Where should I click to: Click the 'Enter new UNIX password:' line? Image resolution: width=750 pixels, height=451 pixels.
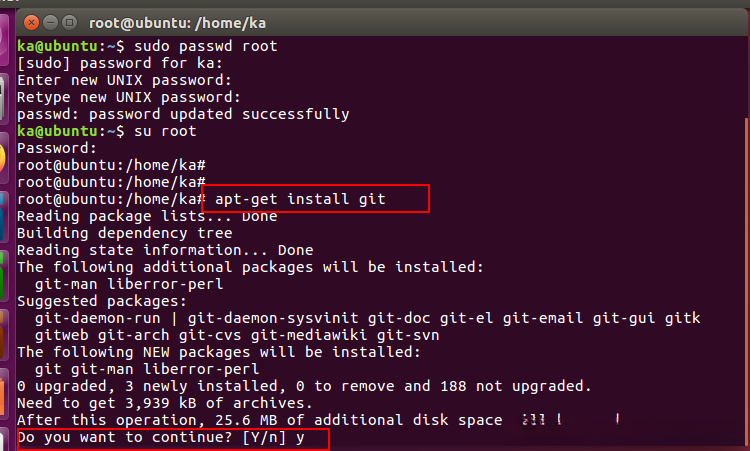(x=124, y=80)
